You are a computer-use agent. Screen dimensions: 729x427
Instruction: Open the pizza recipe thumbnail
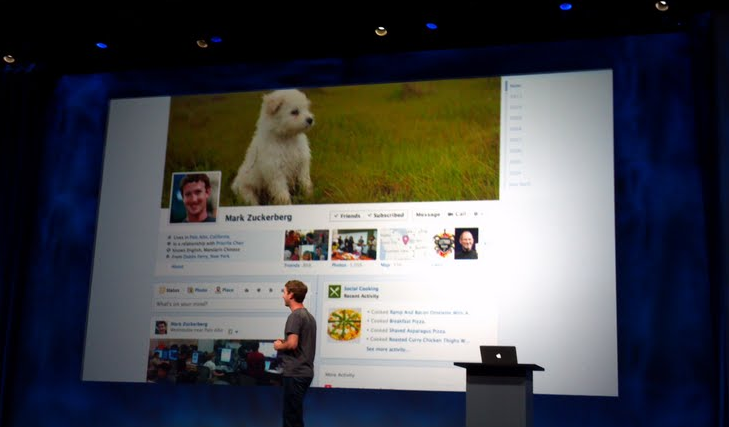(x=343, y=326)
